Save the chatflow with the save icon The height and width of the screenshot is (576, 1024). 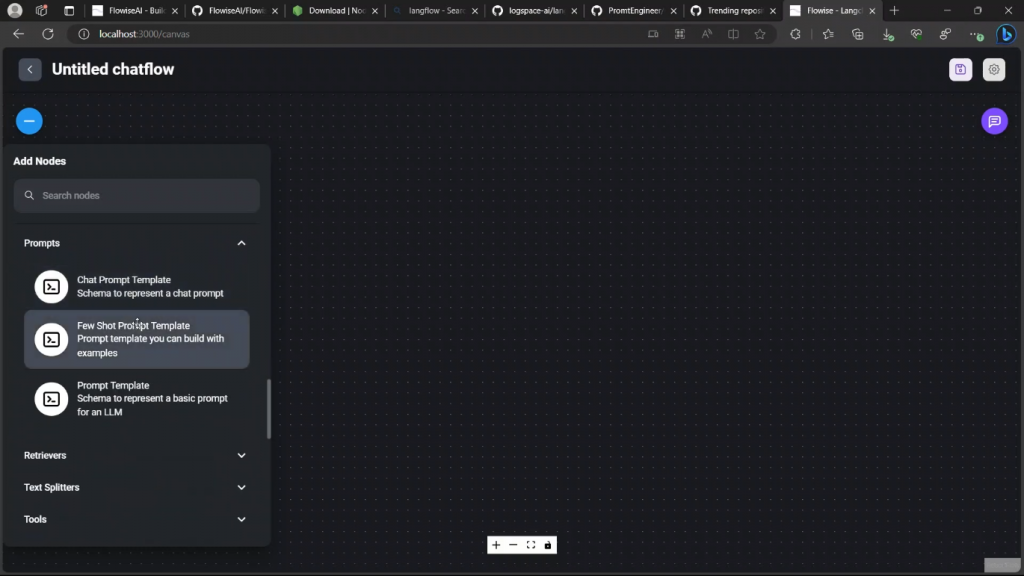[960, 69]
